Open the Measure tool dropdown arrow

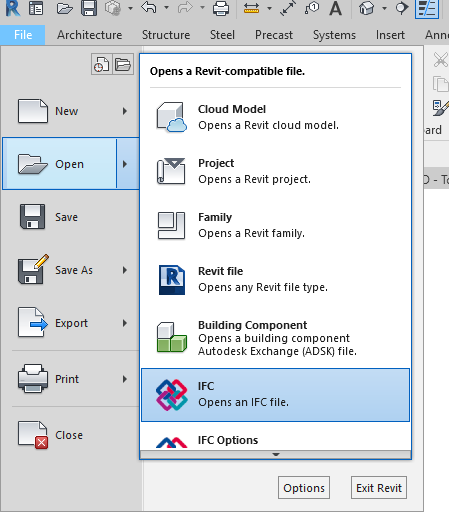pyautogui.click(x=269, y=8)
